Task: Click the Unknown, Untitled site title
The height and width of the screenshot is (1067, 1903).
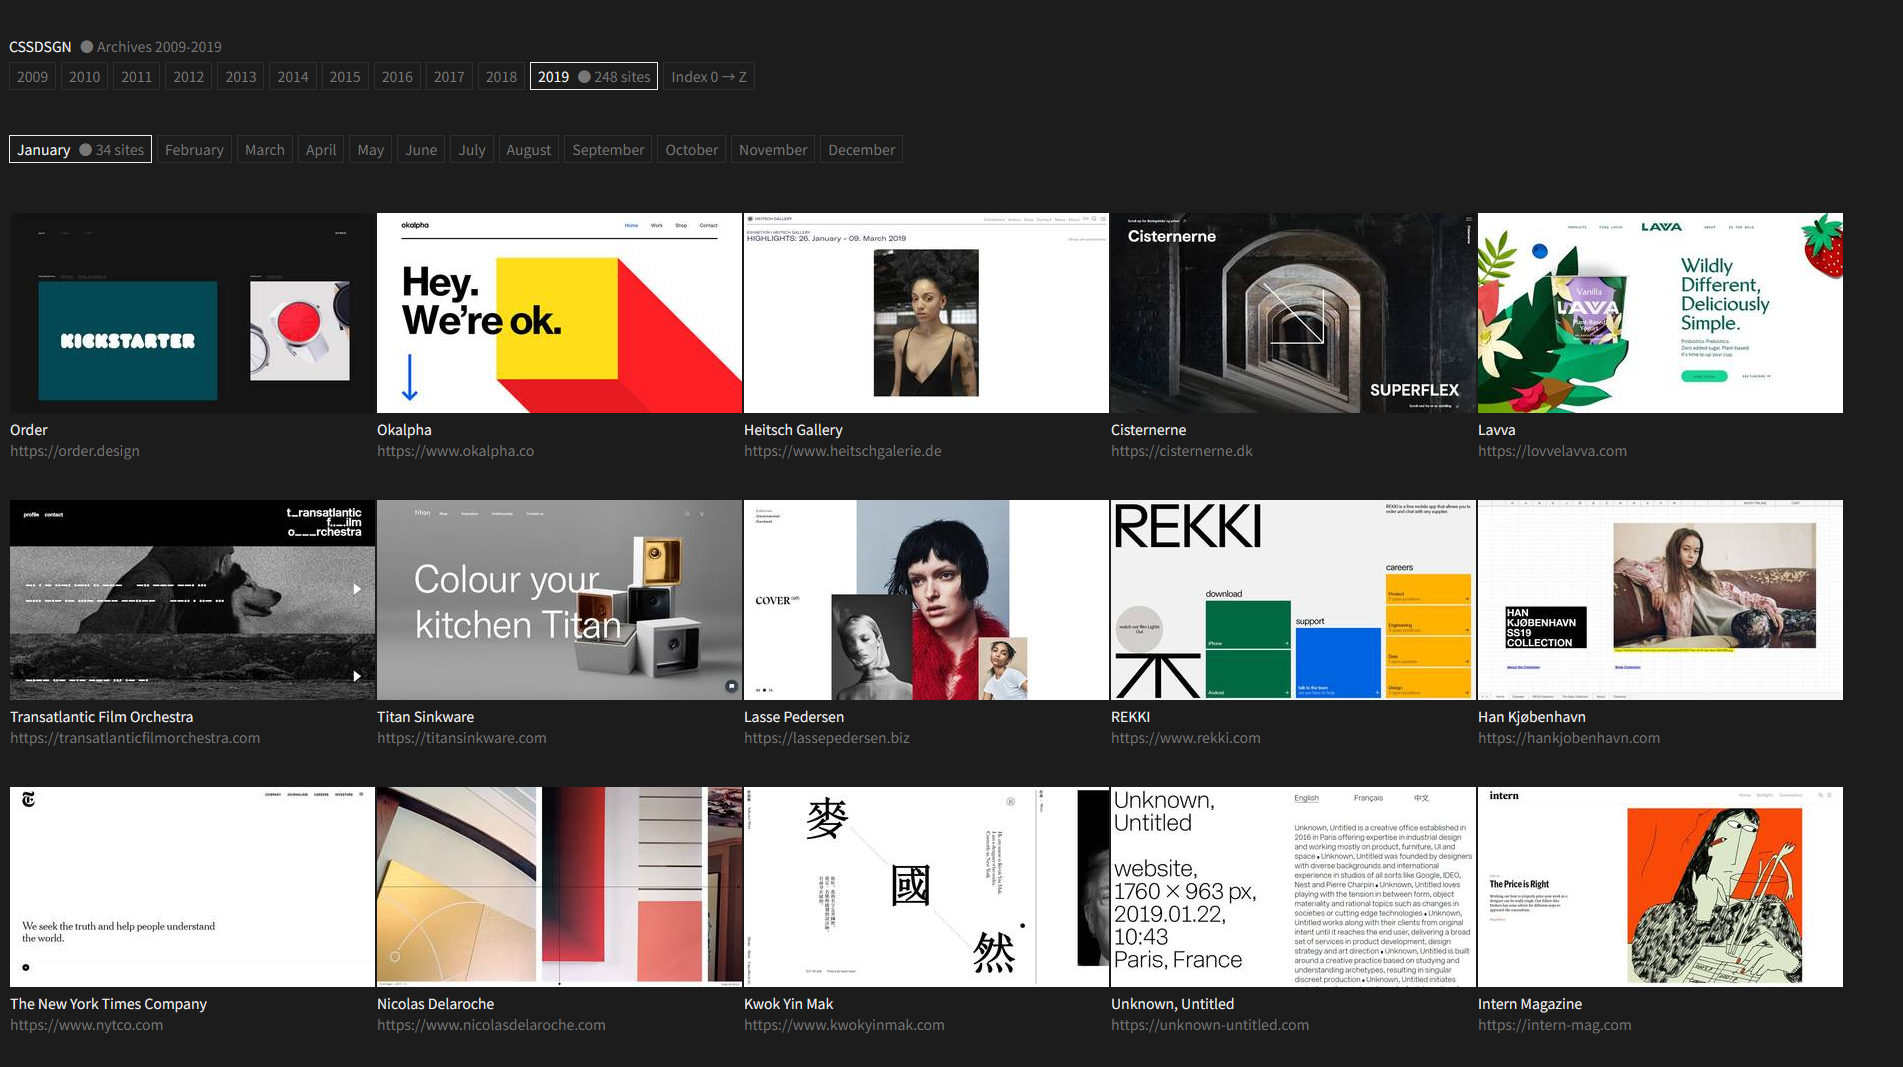Action: pyautogui.click(x=1172, y=1004)
